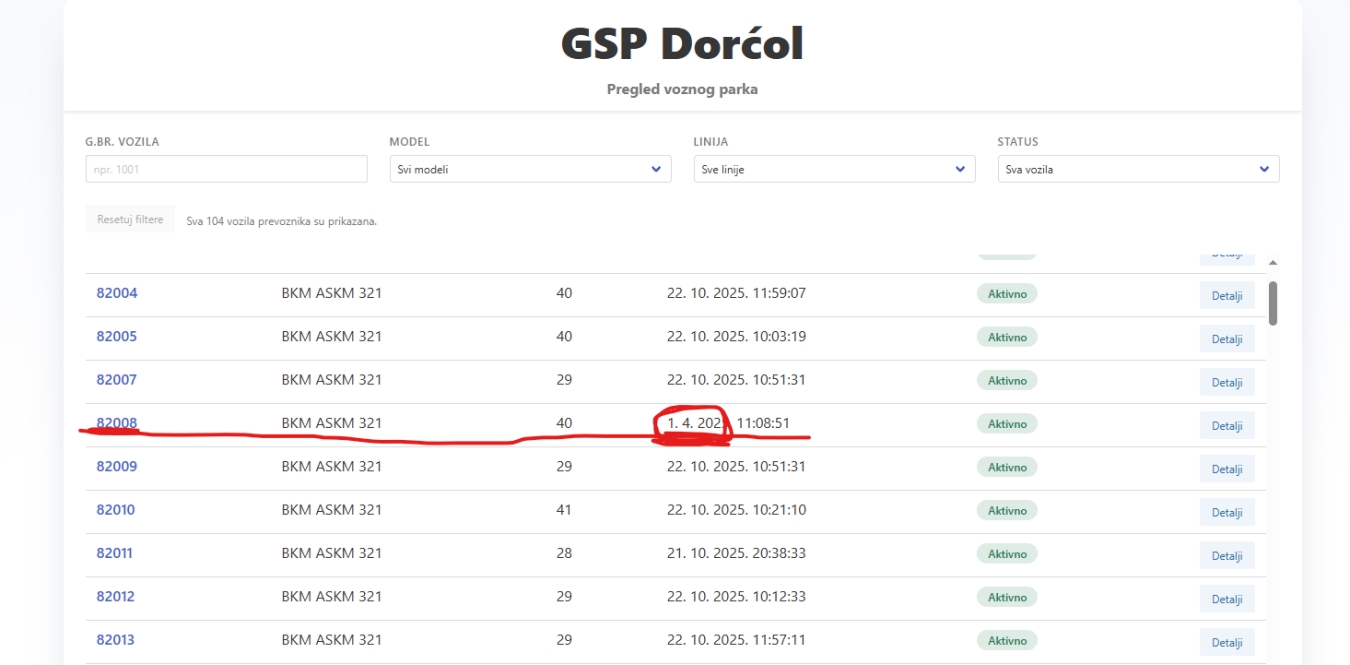Screen dimensions: 1350x665
Task: Open vehicle 82004 link
Action: [x=117, y=294]
